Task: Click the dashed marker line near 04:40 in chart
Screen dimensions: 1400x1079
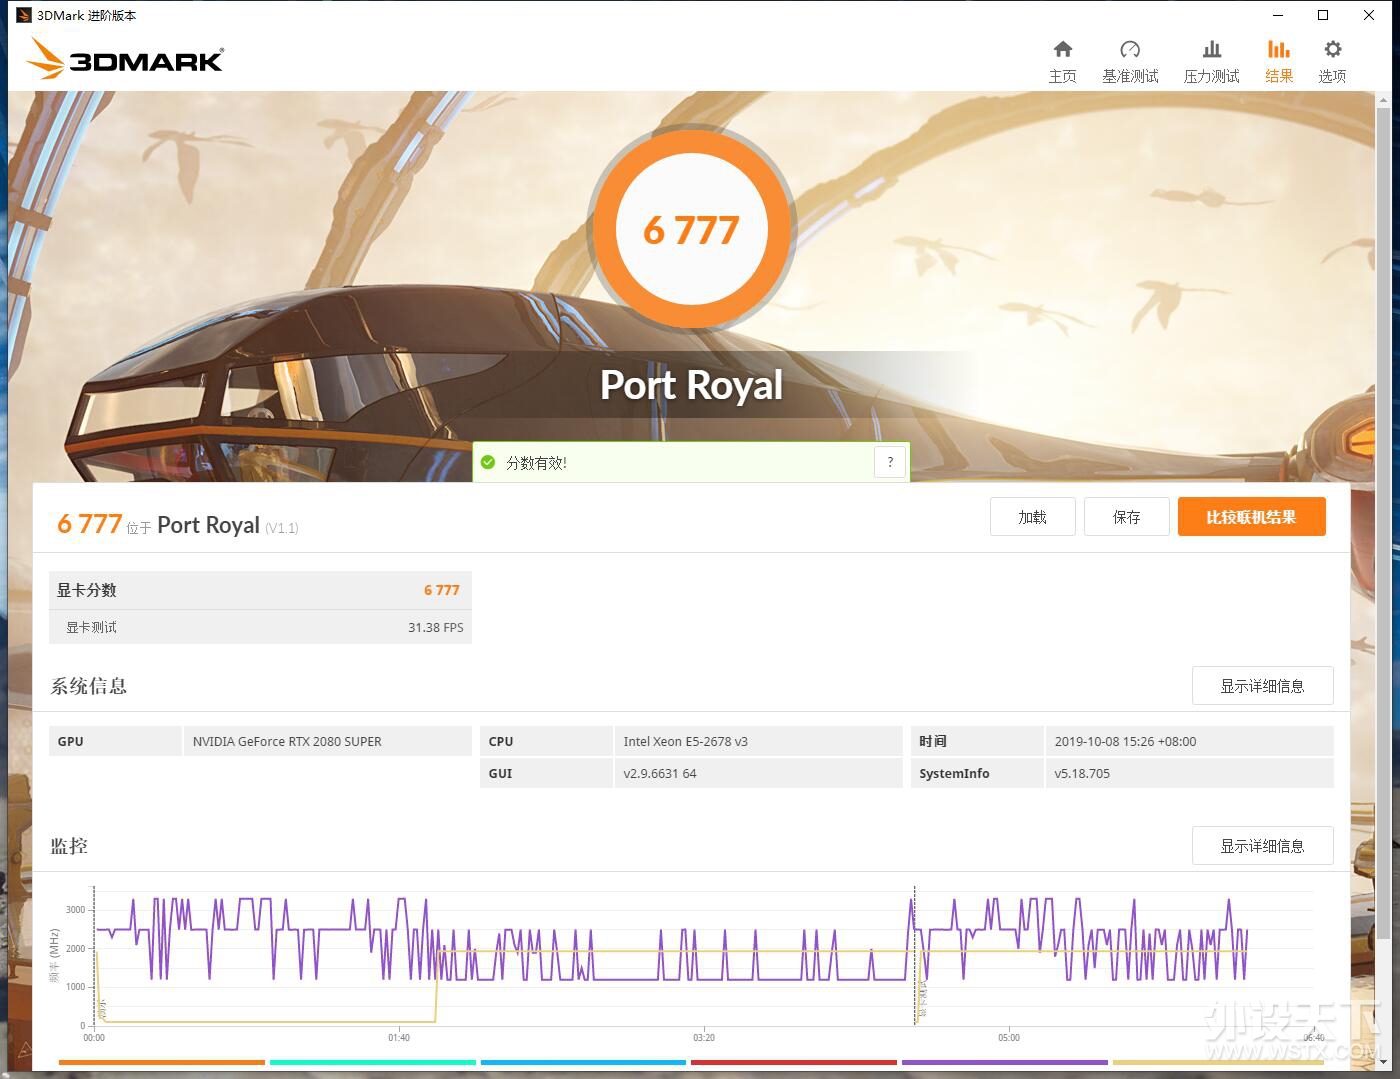Action: (914, 955)
